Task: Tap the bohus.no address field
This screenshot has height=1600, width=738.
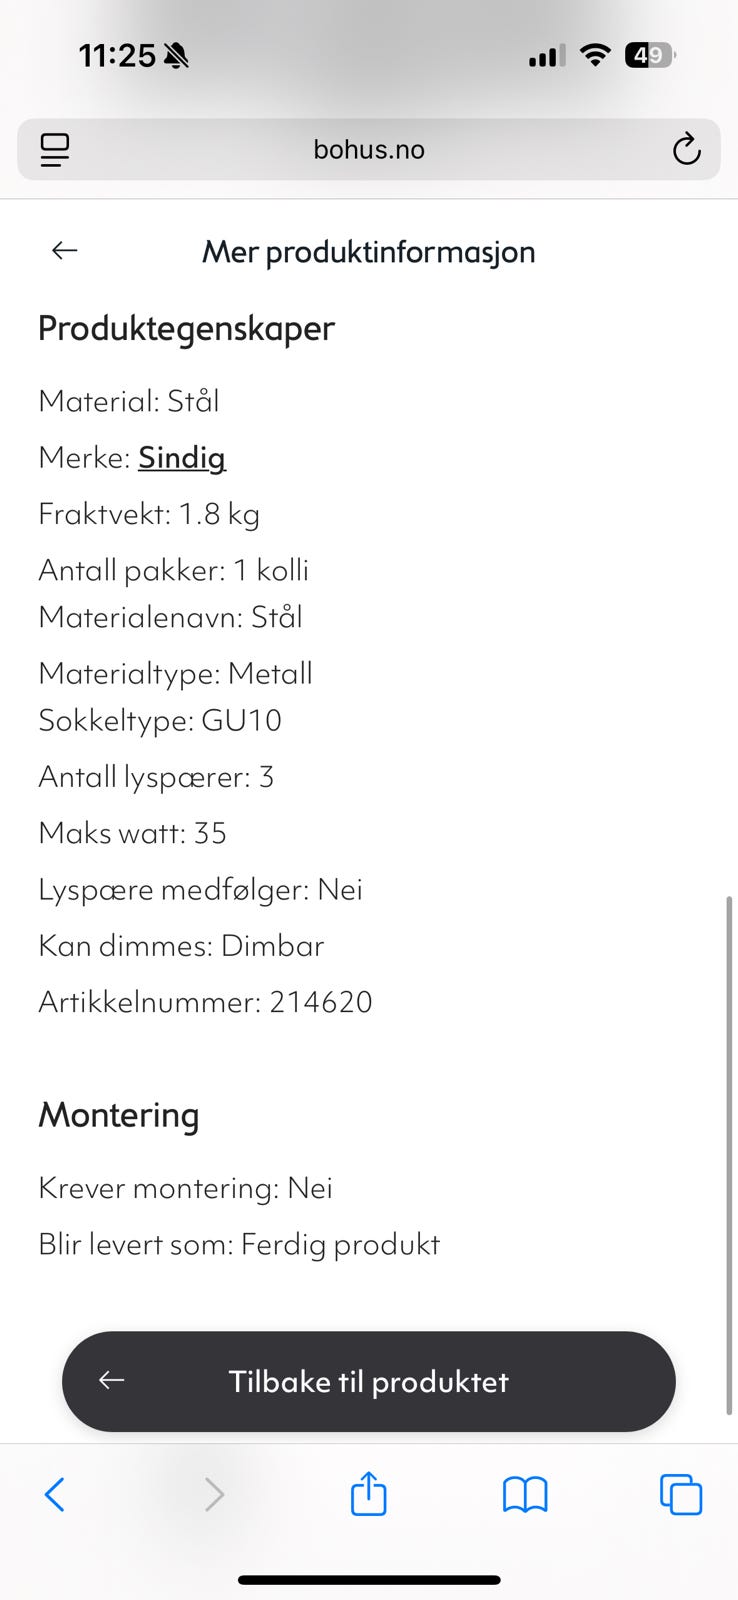Action: 369,150
